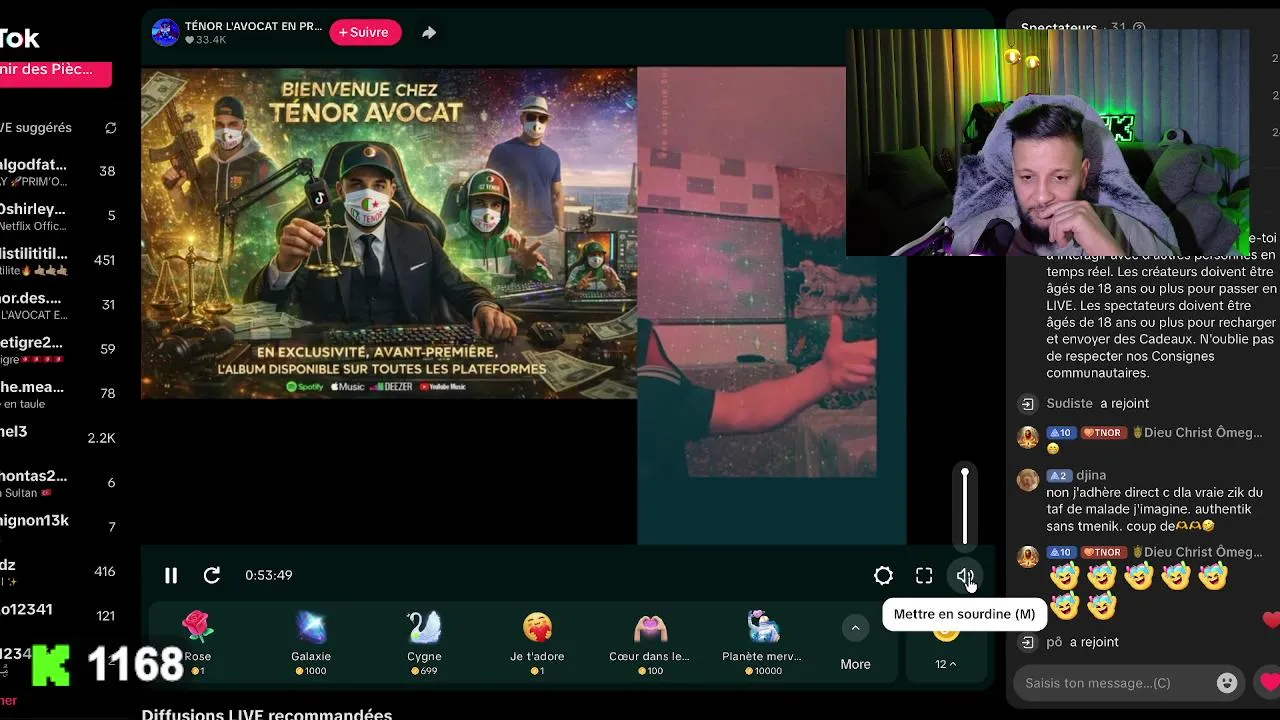Open stream quality settings icon
The image size is (1280, 720).
(883, 575)
